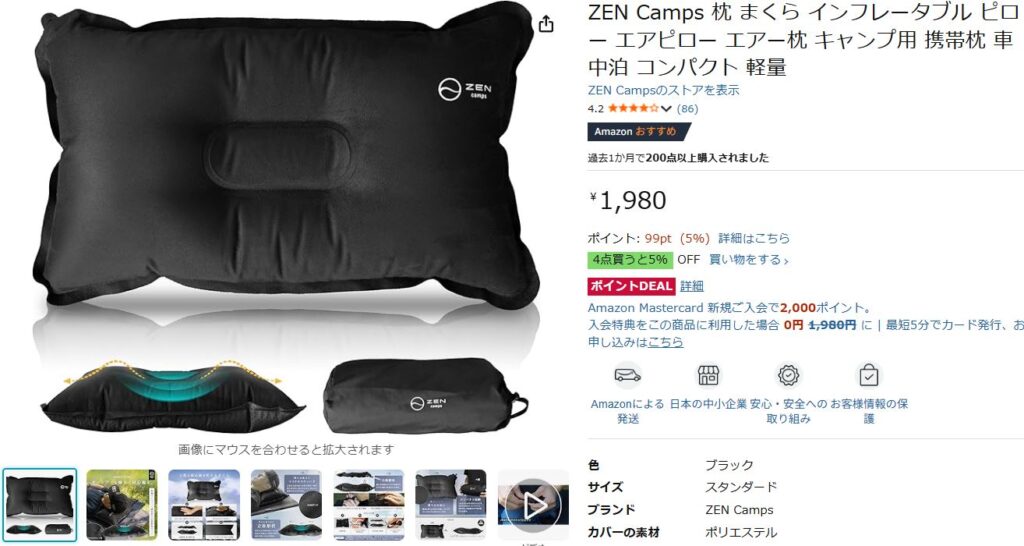This screenshot has height=546, width=1024.
Task: Select the third thumbnail with blue sky
Action: click(204, 504)
